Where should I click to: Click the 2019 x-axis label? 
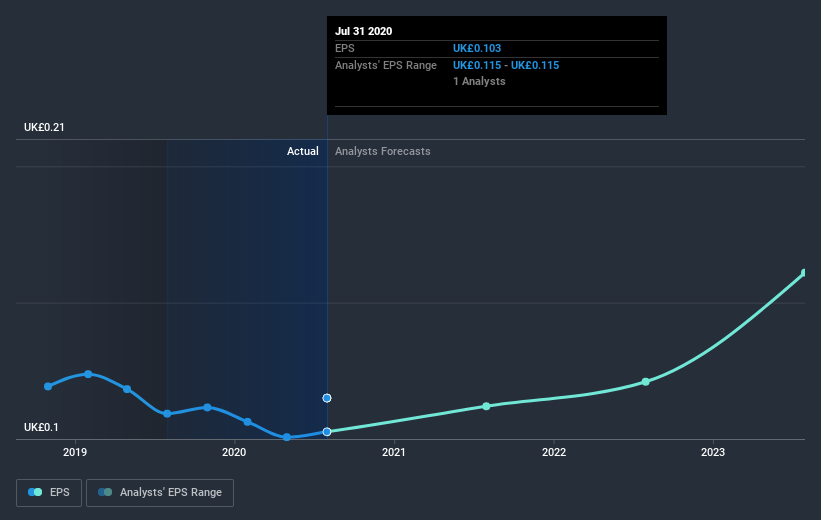point(75,452)
